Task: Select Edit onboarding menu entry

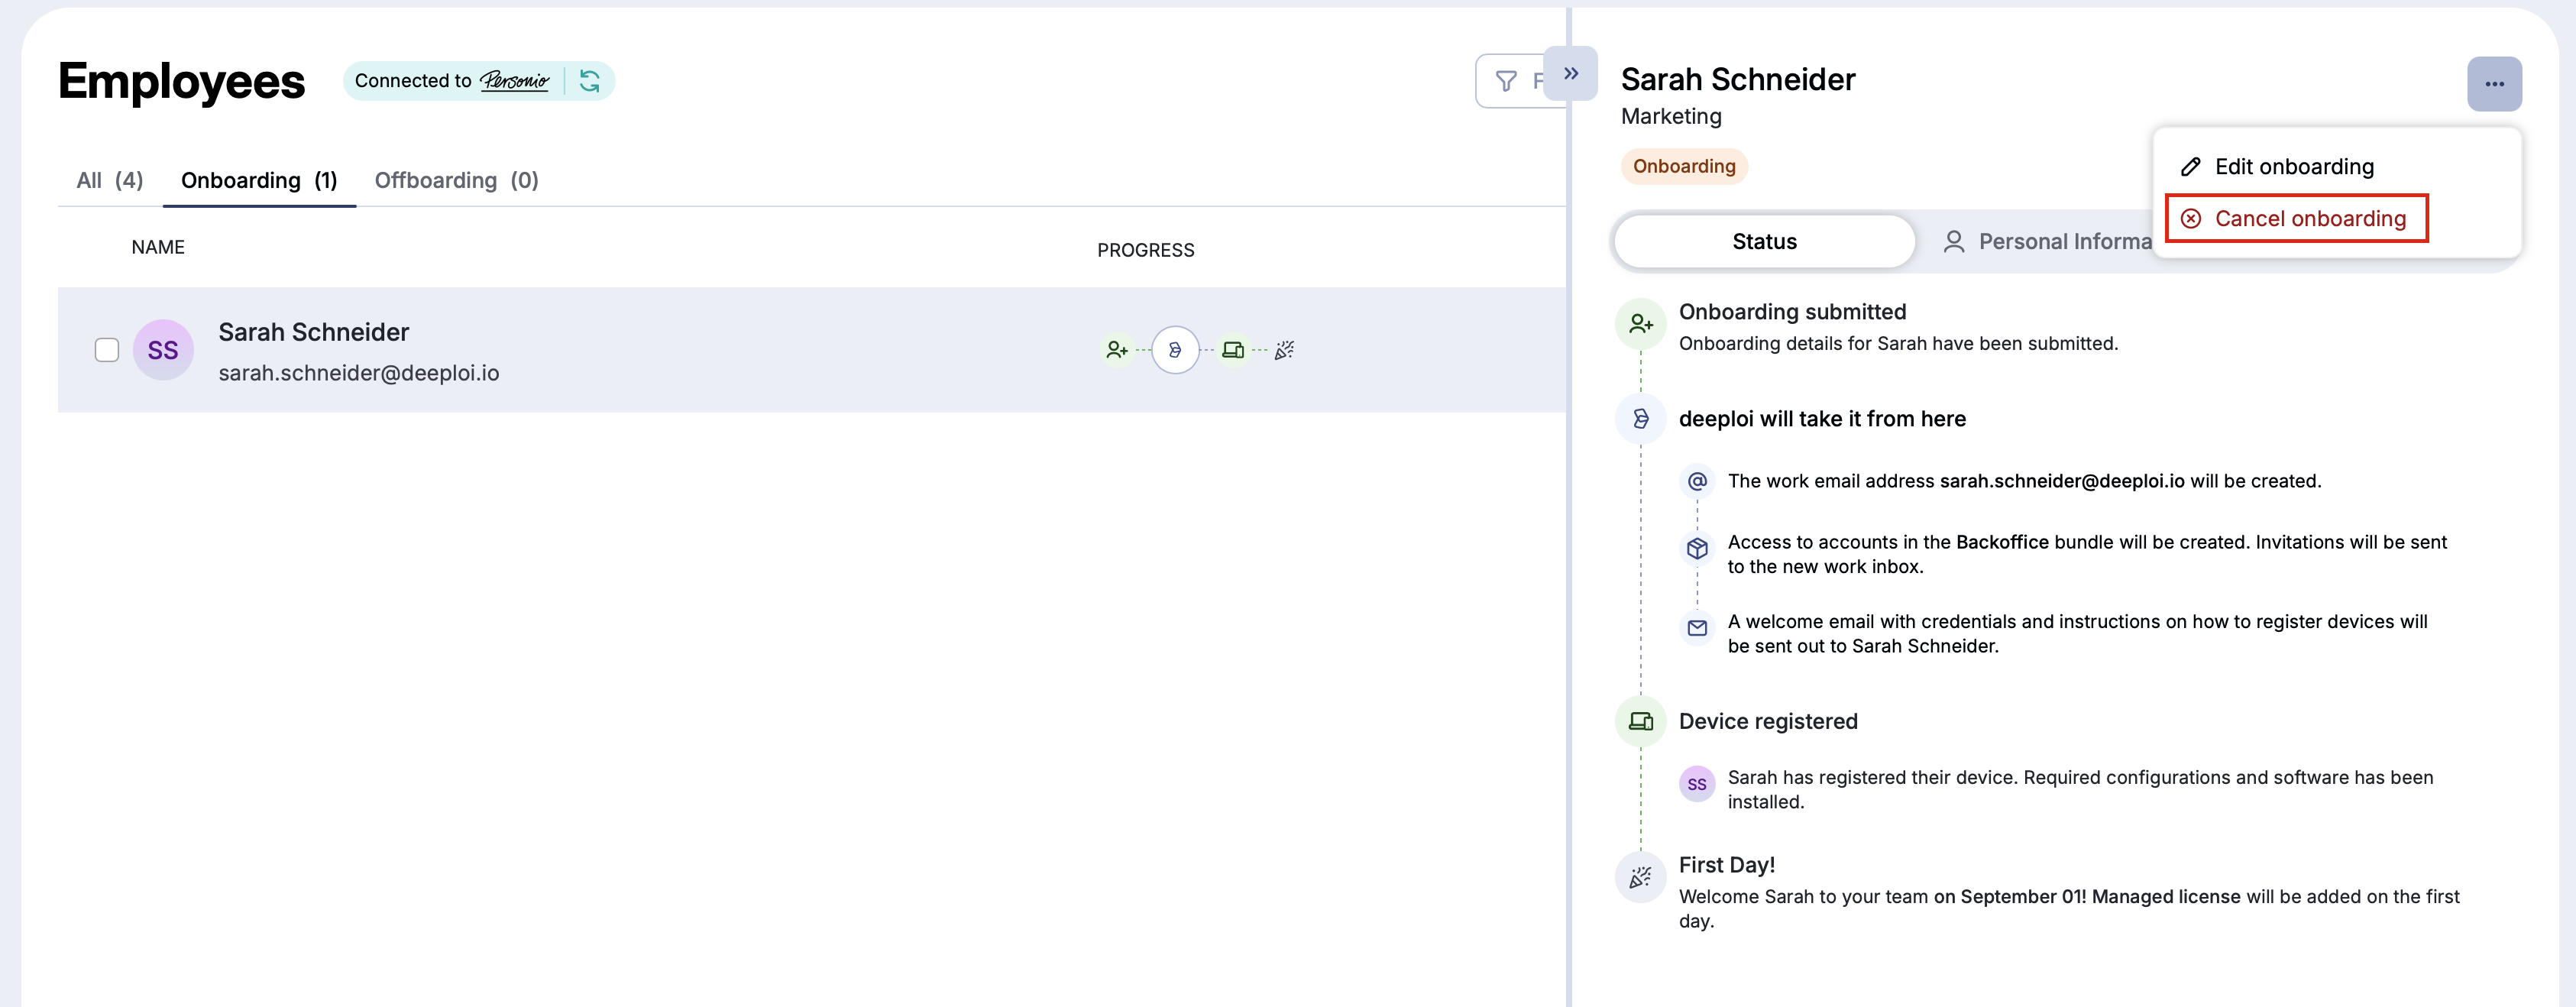Action: [2294, 167]
